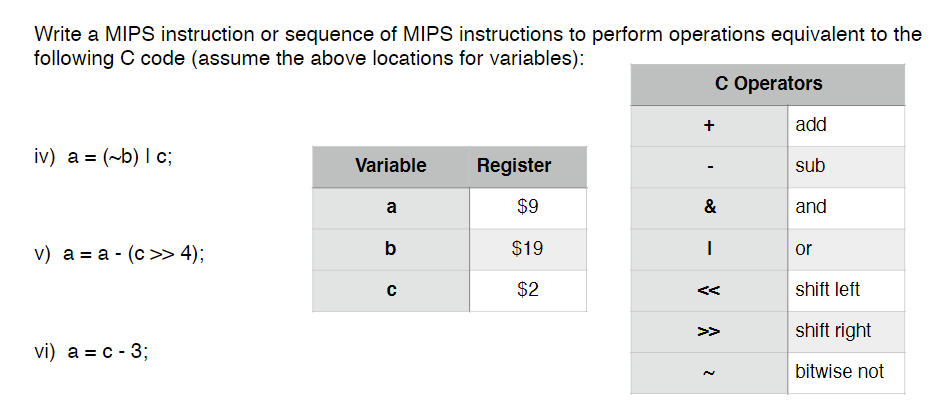This screenshot has height=405, width=944.
Task: Click the tilde operator symbol cell
Action: click(709, 373)
